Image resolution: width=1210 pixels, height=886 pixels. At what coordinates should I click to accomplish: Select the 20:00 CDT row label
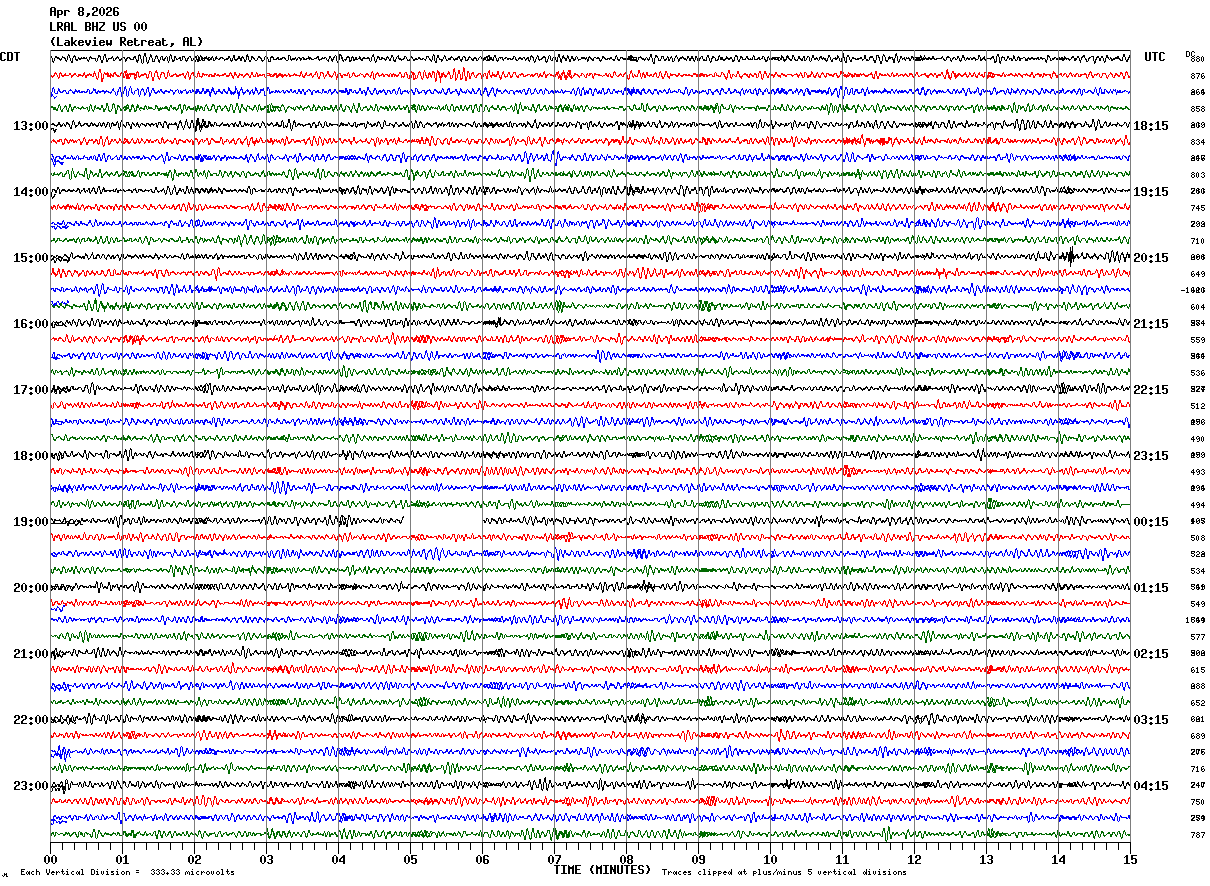pos(30,588)
